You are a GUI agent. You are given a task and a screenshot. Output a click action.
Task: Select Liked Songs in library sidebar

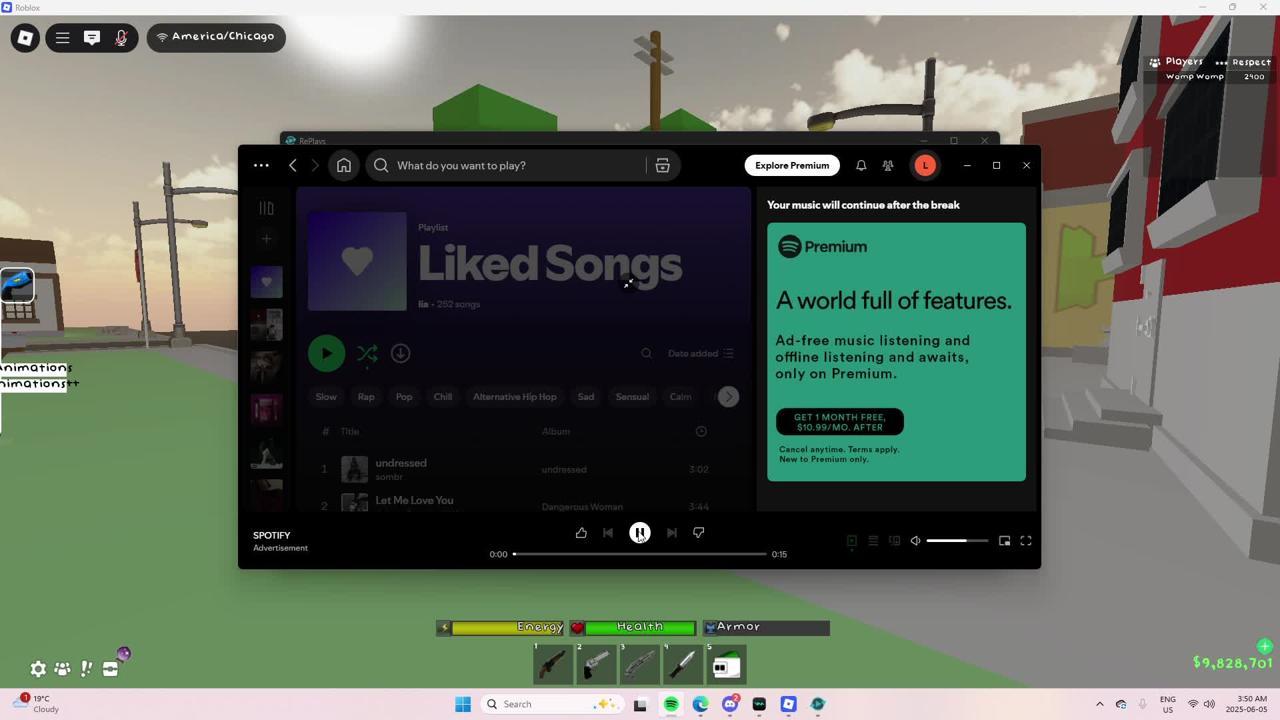266,282
